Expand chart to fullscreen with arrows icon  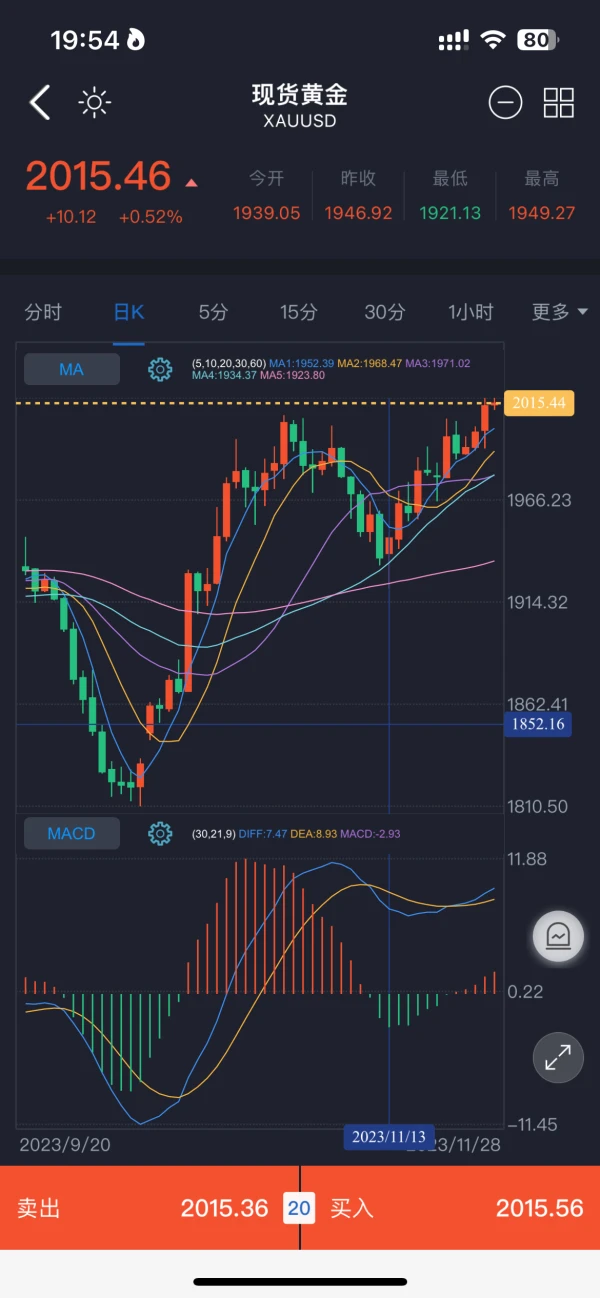[557, 1057]
